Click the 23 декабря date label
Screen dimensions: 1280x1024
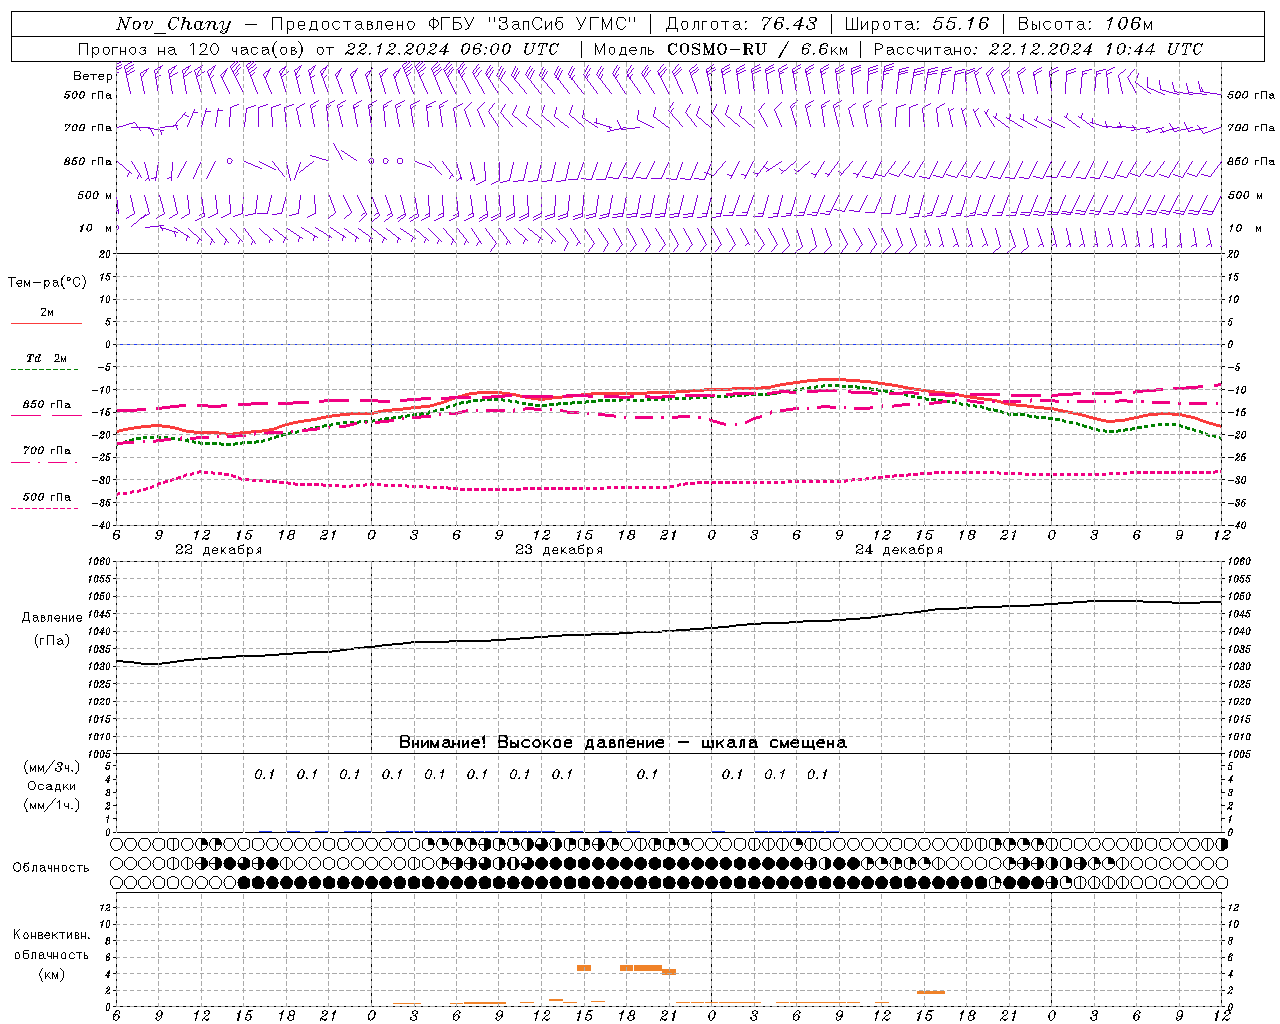click(x=558, y=550)
